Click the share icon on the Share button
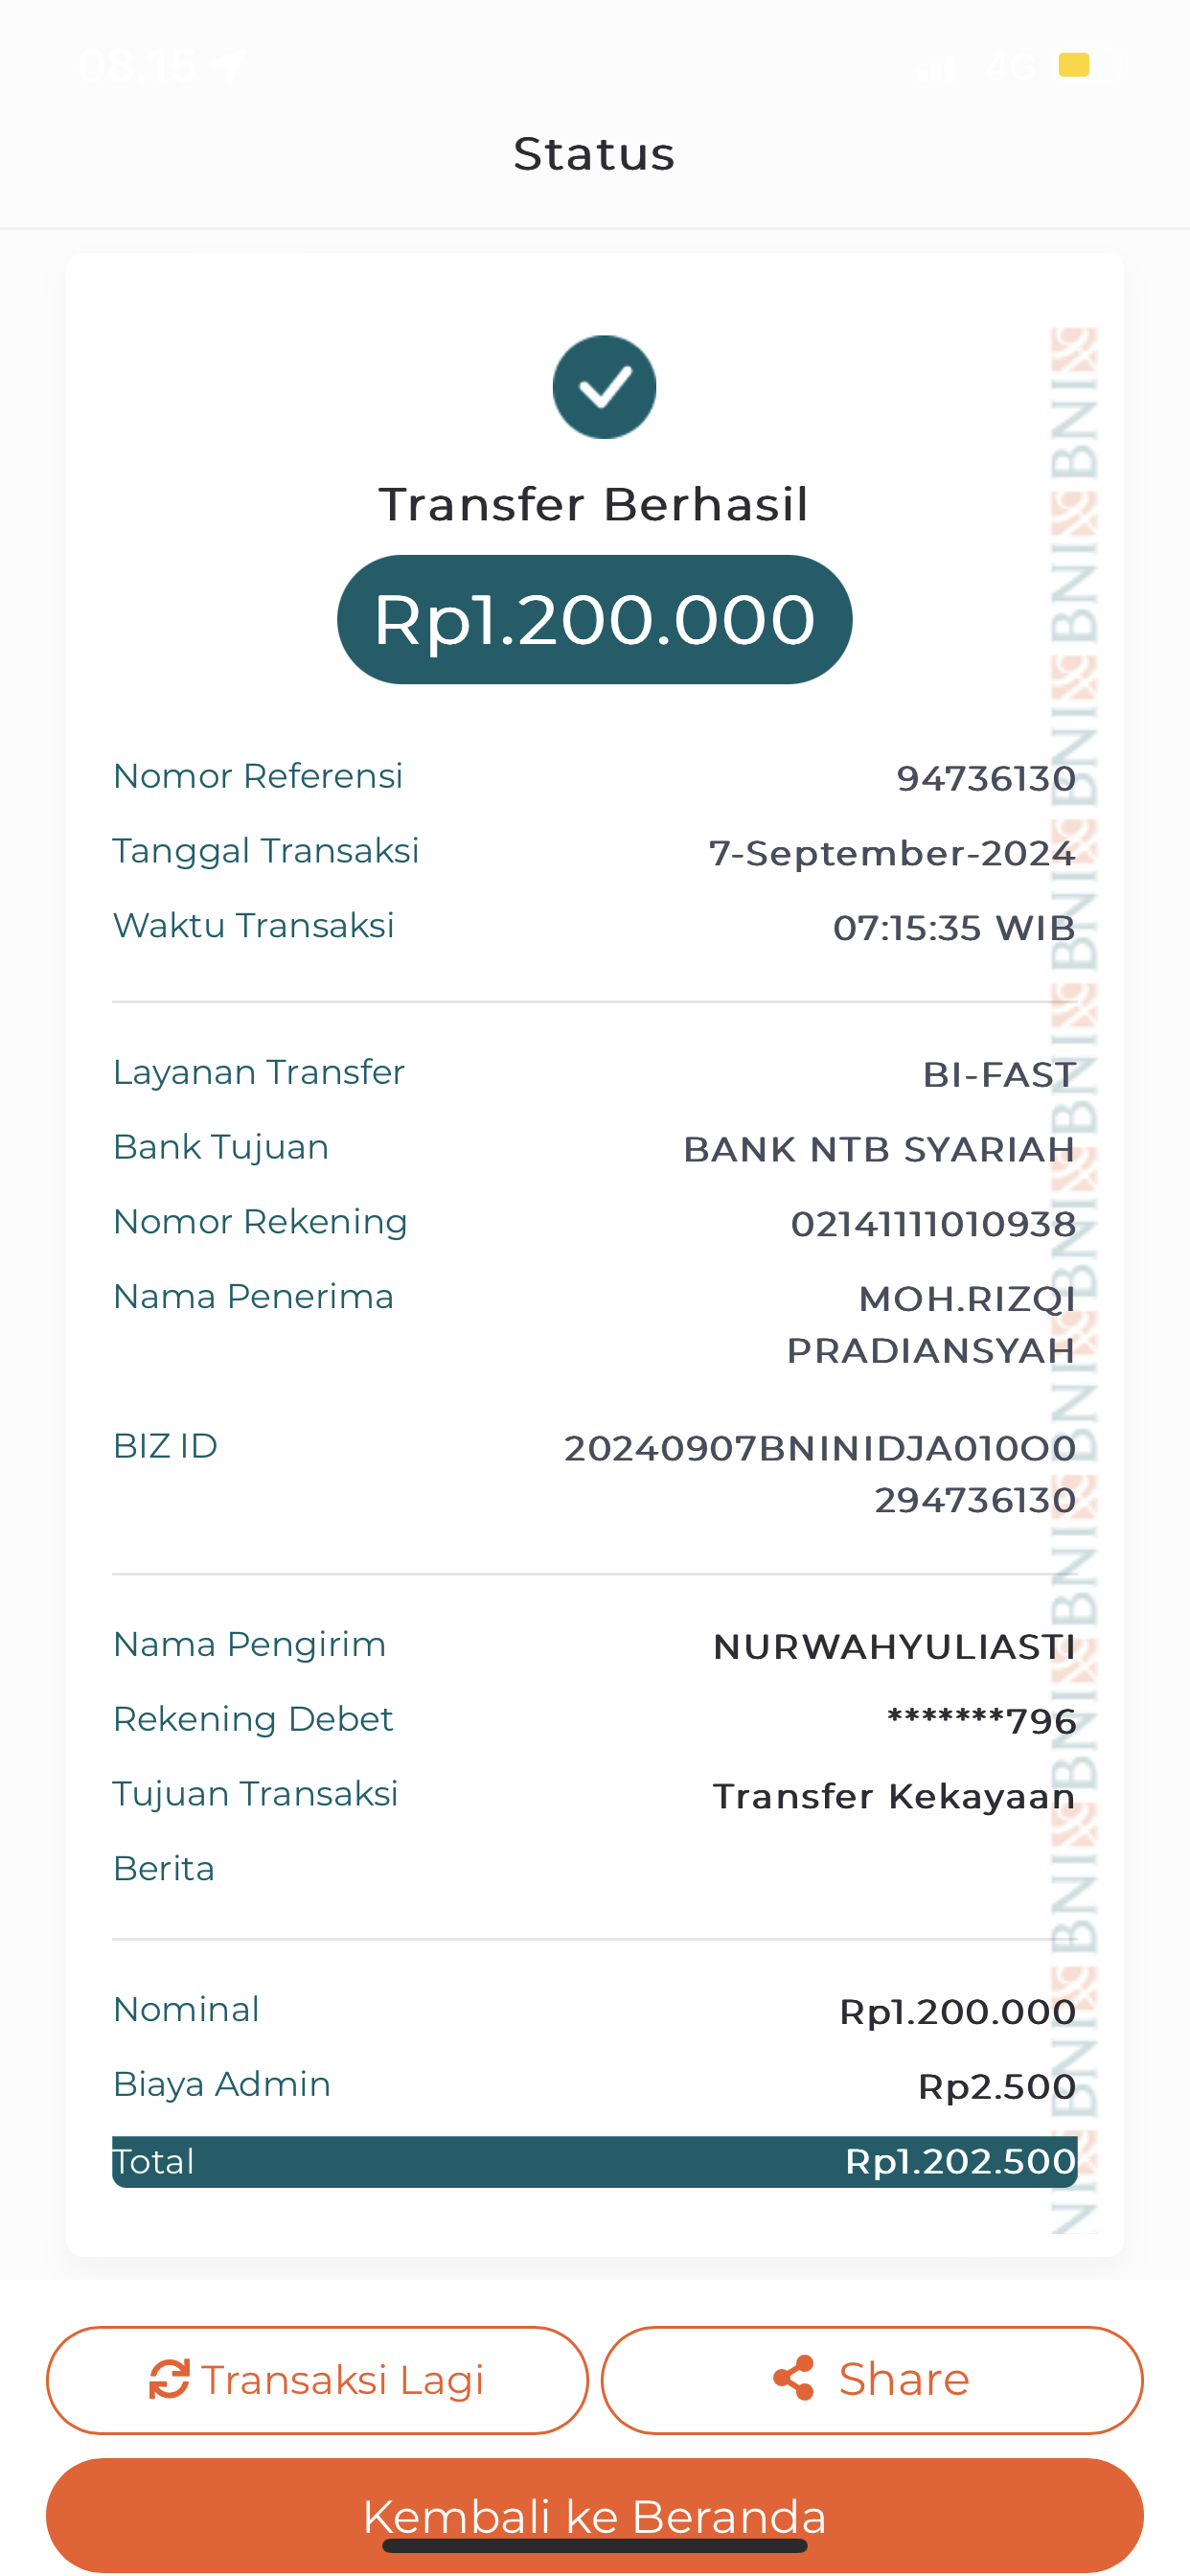 pyautogui.click(x=794, y=2378)
